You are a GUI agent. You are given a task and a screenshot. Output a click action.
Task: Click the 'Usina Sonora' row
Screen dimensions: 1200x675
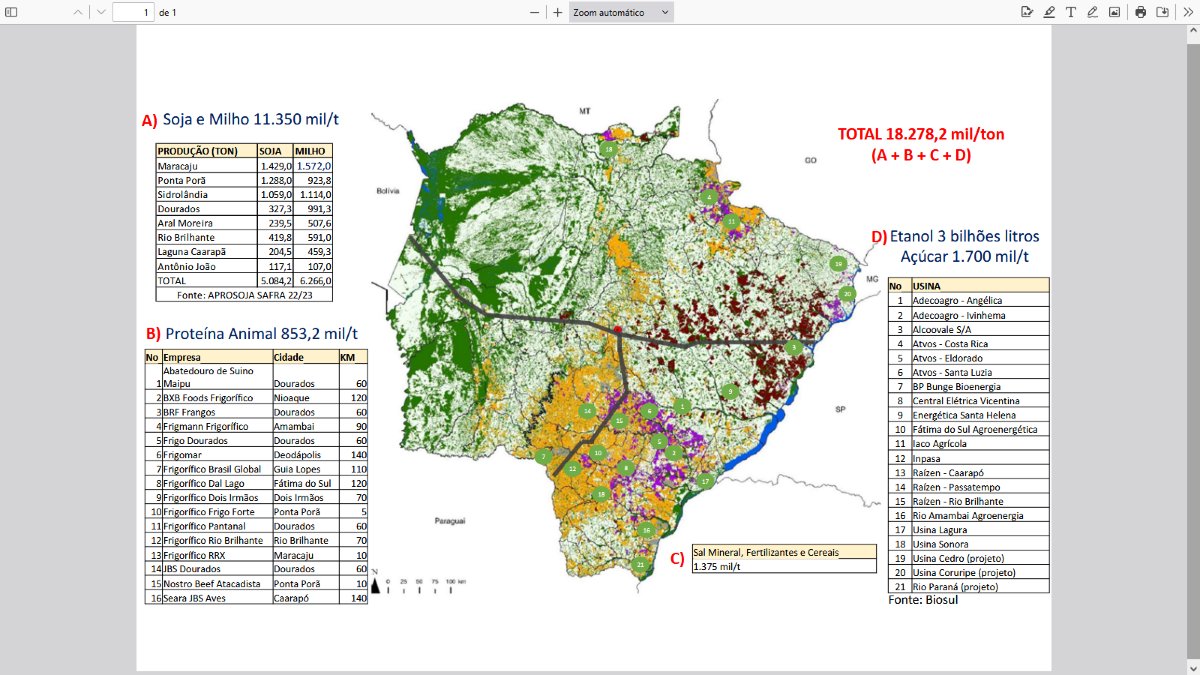point(968,544)
